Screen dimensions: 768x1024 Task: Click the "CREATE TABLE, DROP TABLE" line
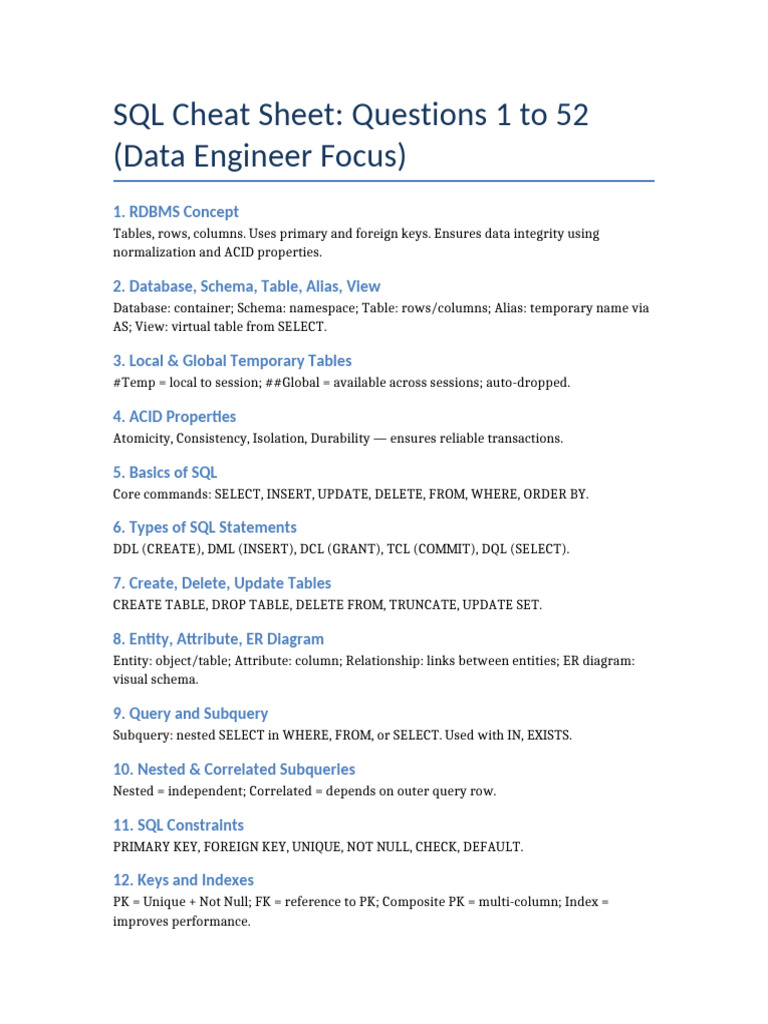click(327, 605)
